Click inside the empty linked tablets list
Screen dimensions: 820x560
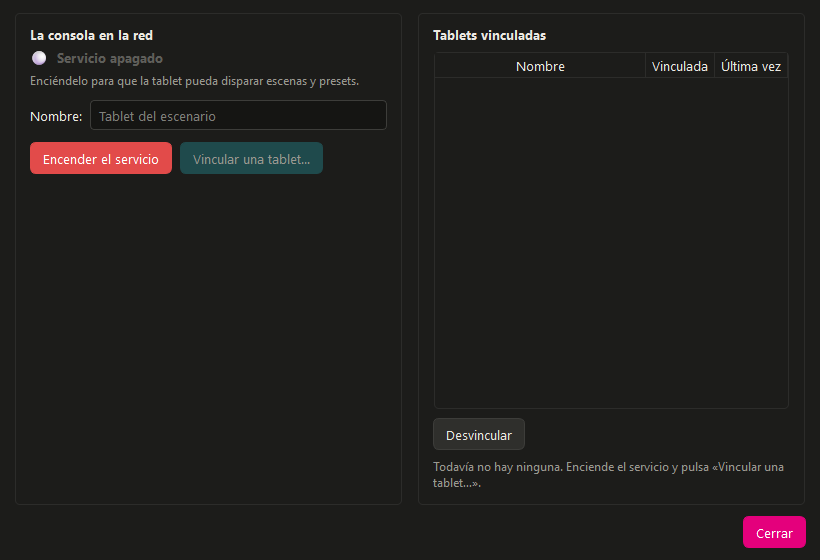click(611, 243)
